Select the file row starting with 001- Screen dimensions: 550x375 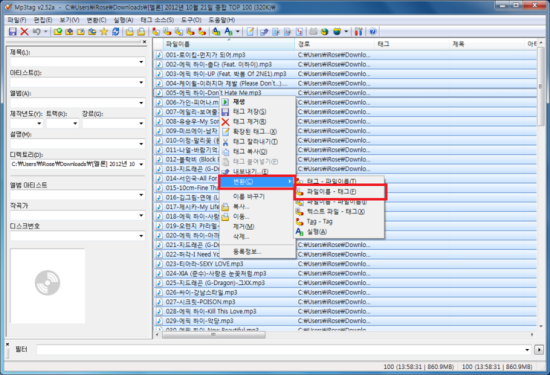(345, 55)
